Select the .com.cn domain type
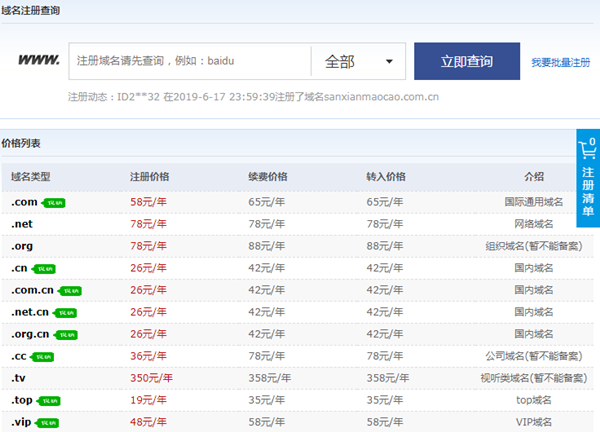Image resolution: width=600 pixels, height=432 pixels. tap(32, 290)
